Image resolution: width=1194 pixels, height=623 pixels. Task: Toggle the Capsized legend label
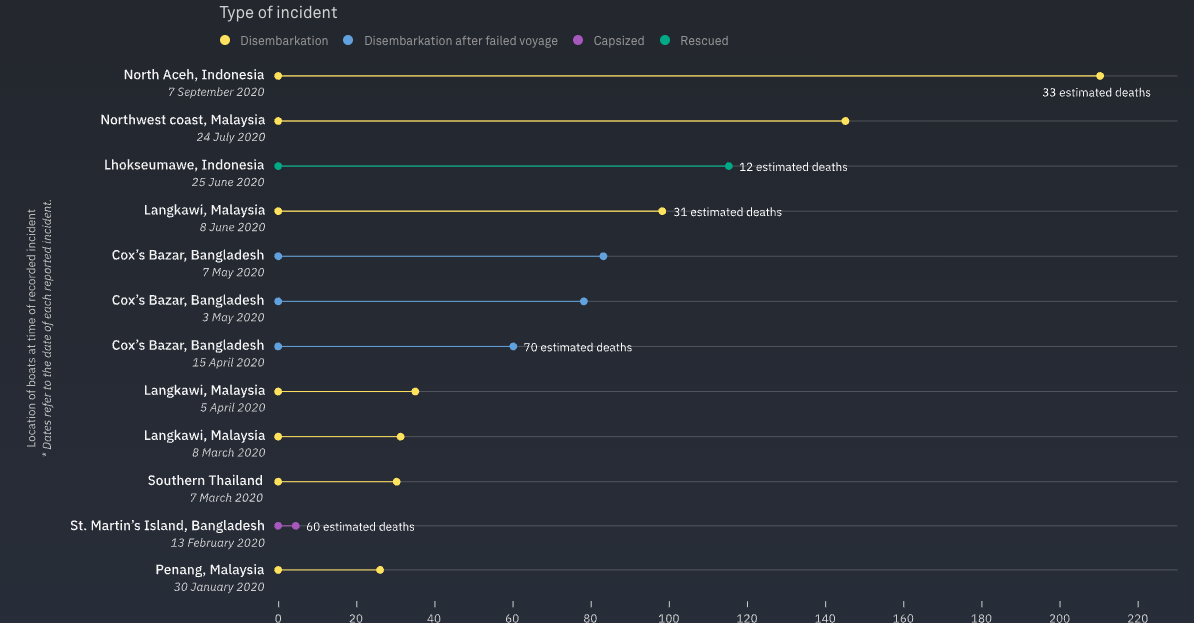(x=618, y=41)
